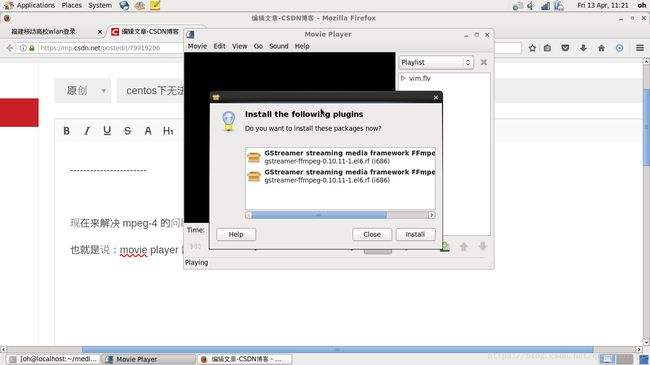The height and width of the screenshot is (365, 650).
Task: Select vim.flv in the playlist
Action: (x=420, y=78)
